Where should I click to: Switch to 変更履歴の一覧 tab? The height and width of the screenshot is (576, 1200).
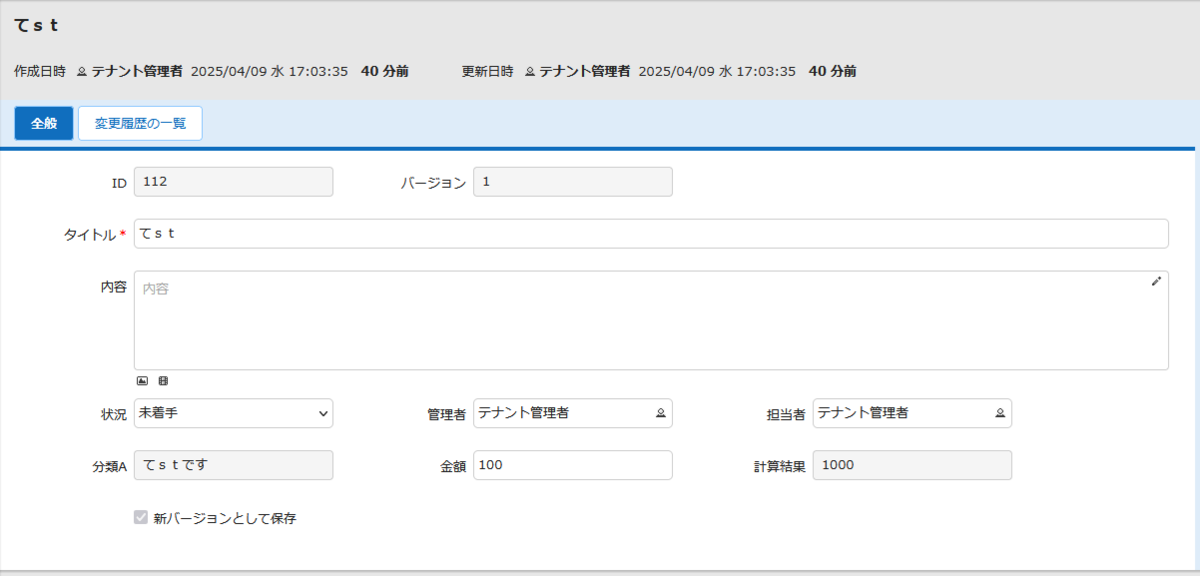click(x=140, y=124)
